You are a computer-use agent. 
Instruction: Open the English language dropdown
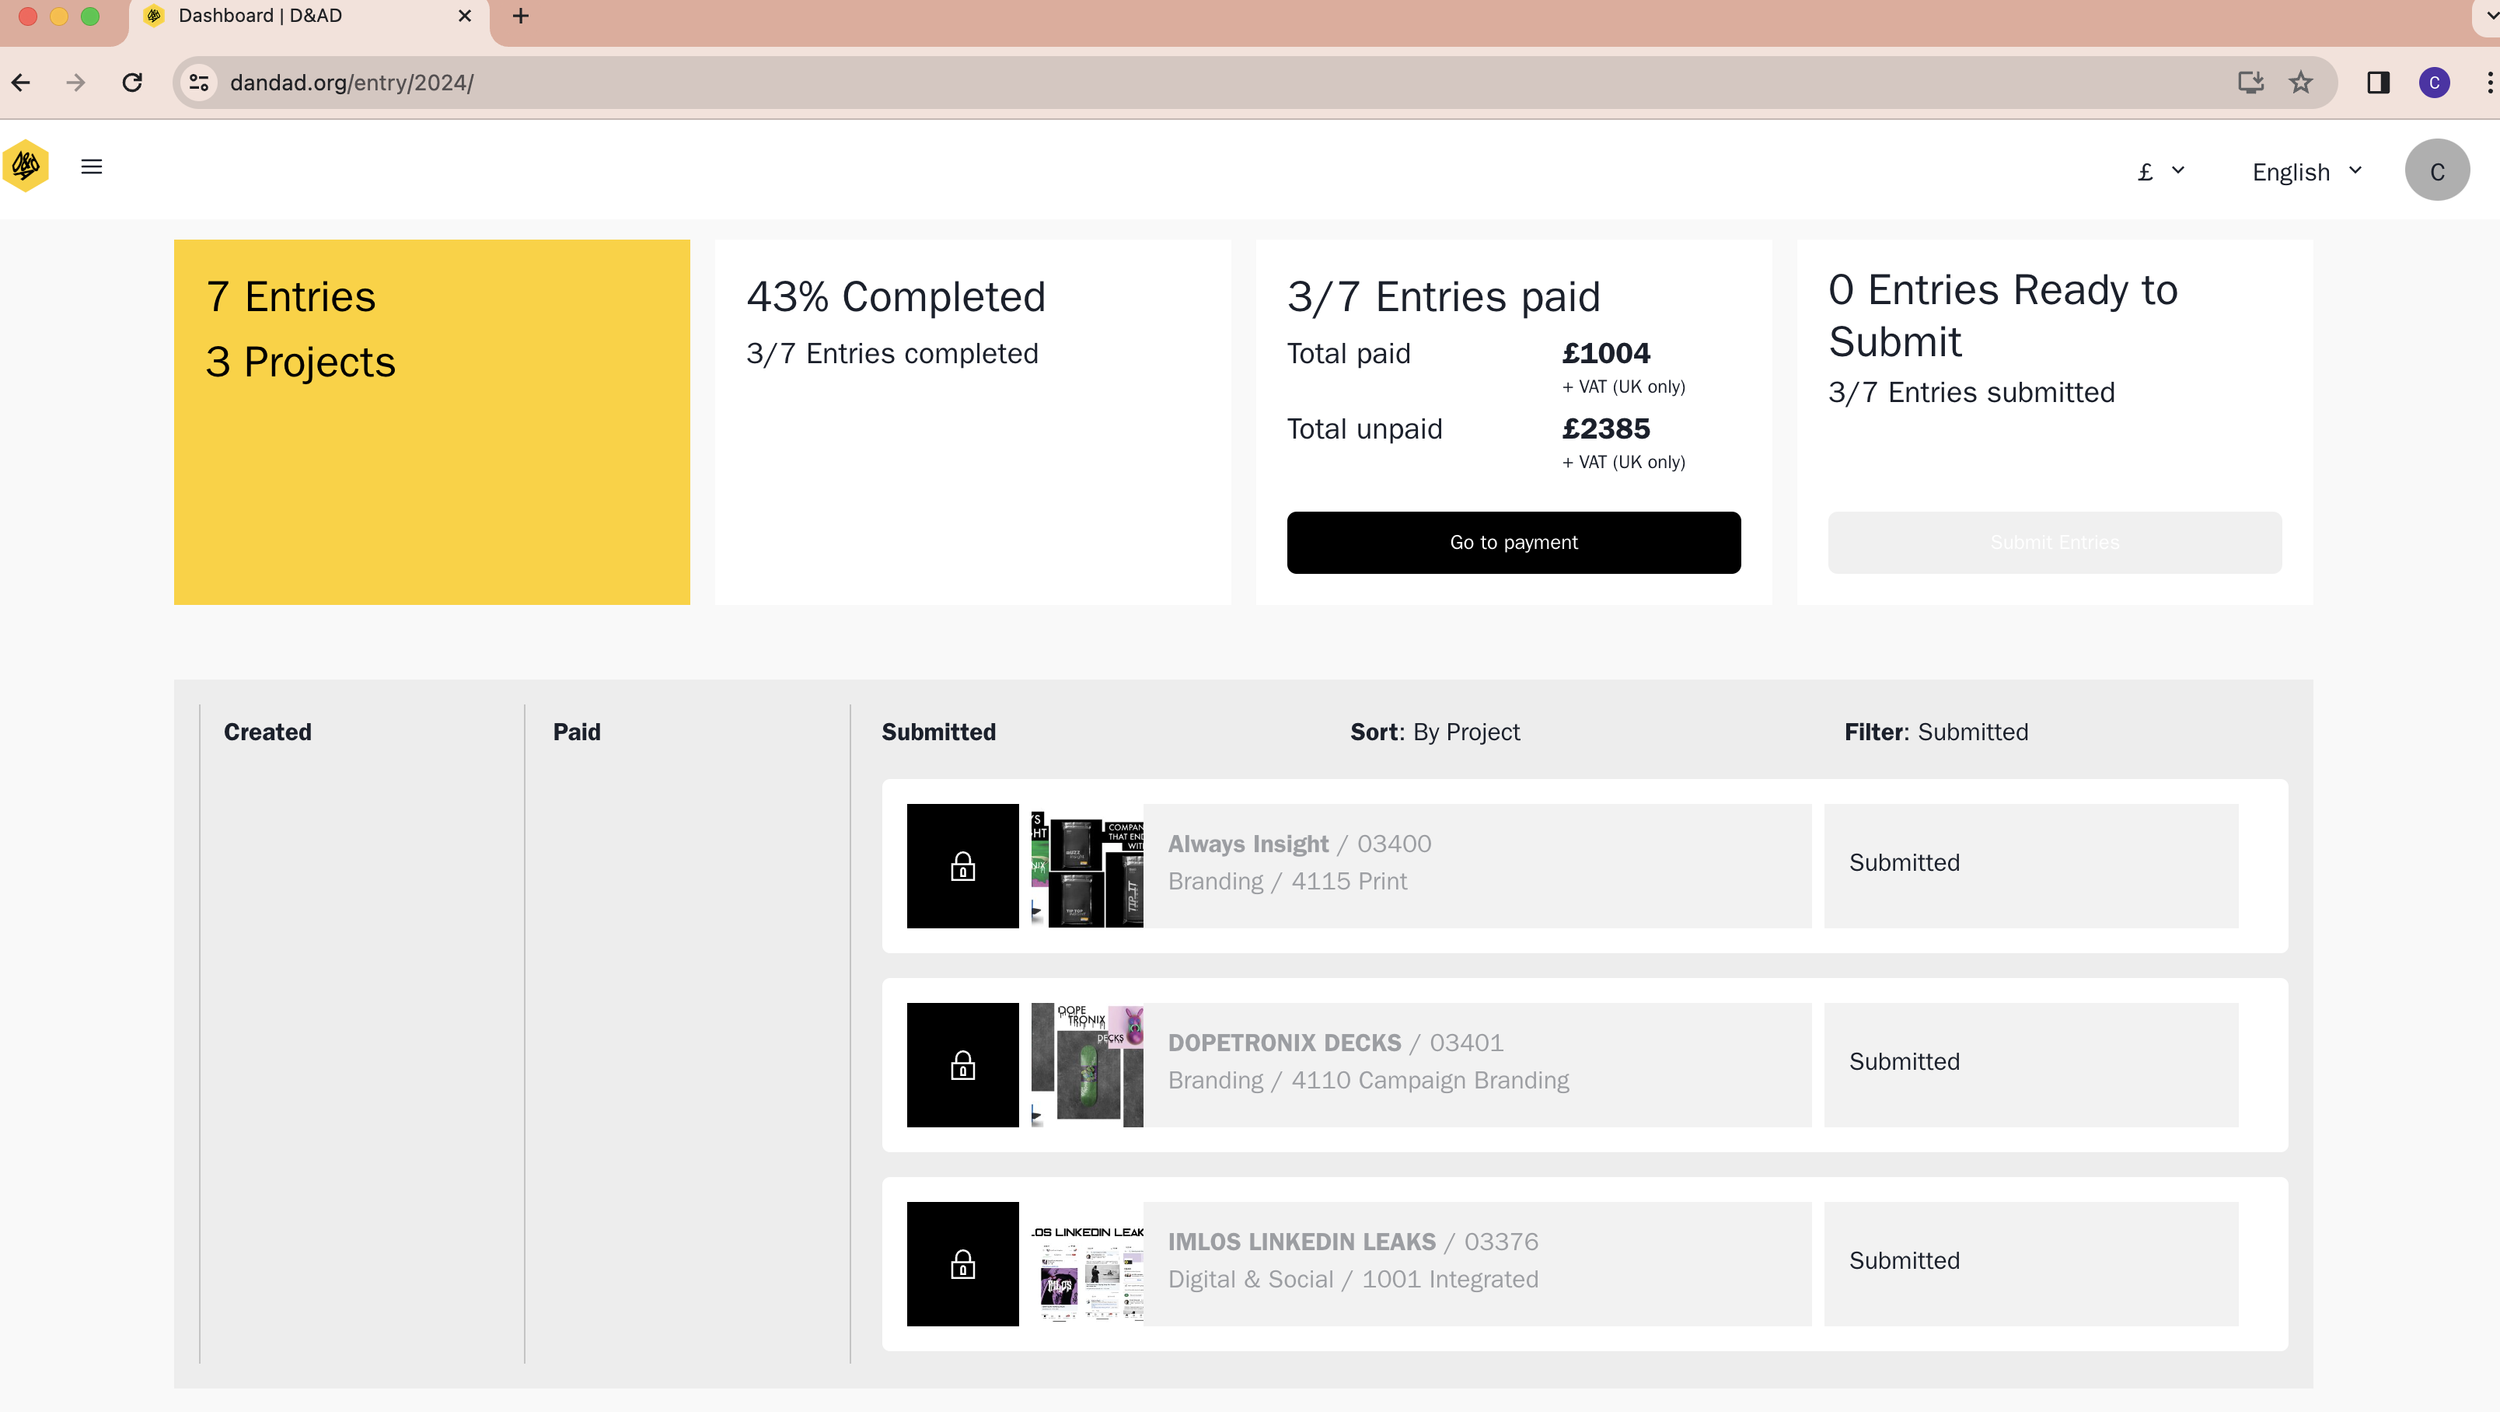2306,172
